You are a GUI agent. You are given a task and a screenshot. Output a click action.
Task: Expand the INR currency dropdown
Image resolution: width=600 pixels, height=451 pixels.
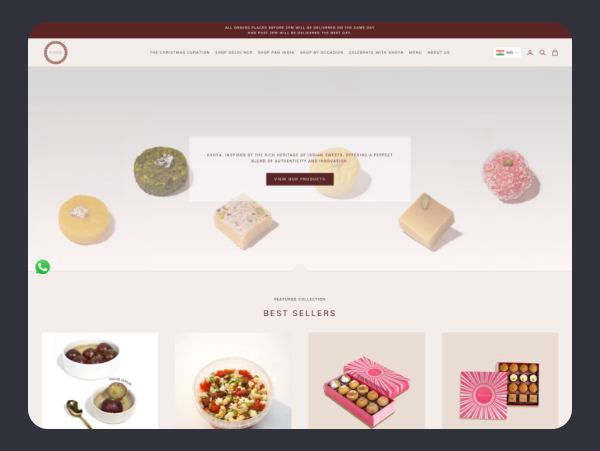click(507, 53)
